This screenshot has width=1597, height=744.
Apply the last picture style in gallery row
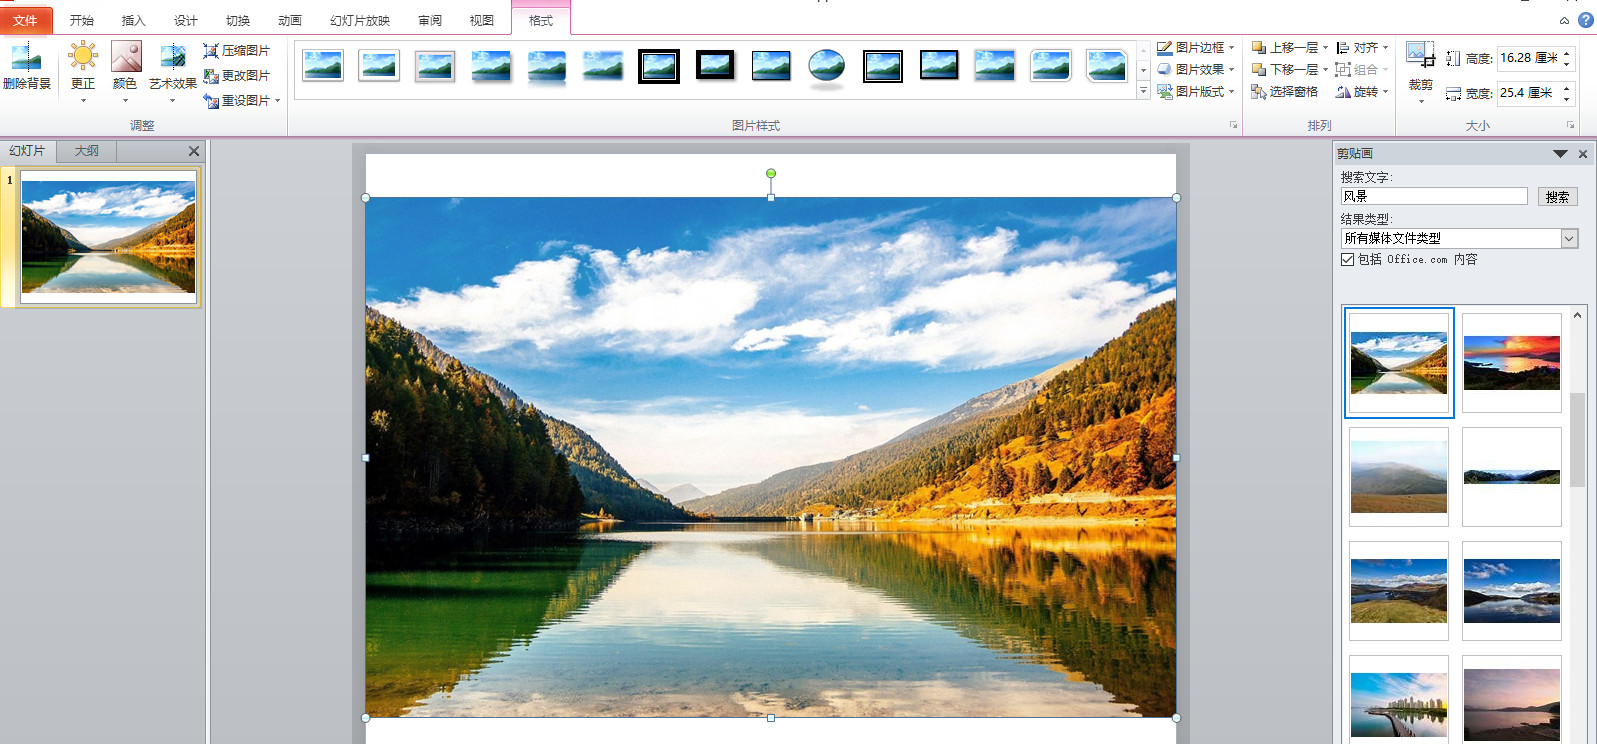click(x=1107, y=66)
